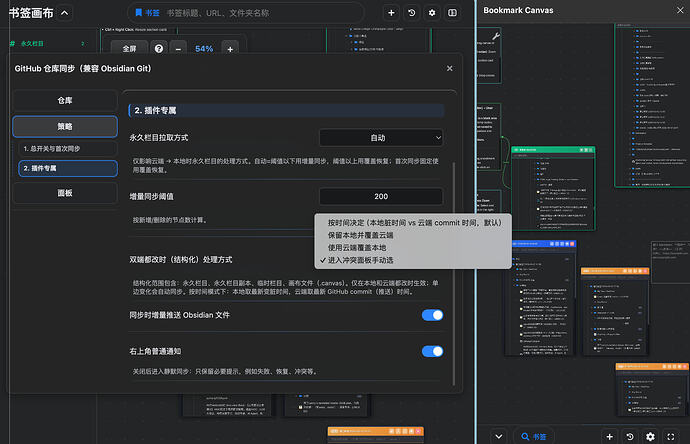Viewport: 690px width, 444px height.
Task: Click the fullscreen expand icon in the bottom-right toolbar
Action: click(x=671, y=437)
